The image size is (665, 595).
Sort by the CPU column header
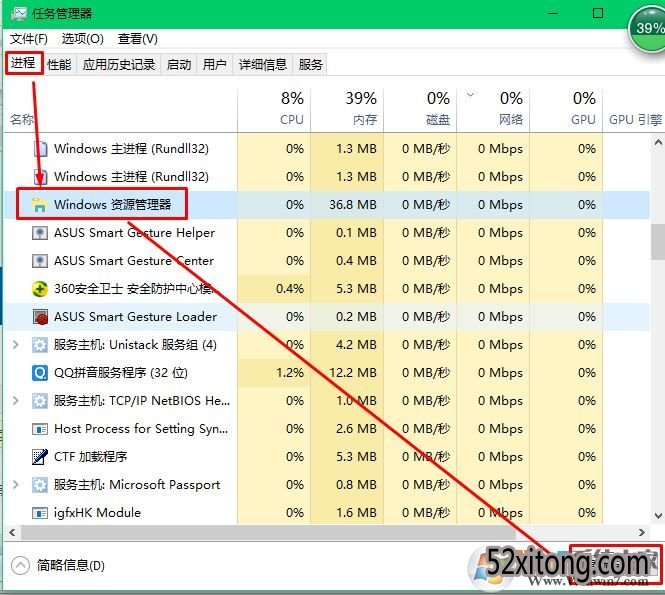click(274, 110)
